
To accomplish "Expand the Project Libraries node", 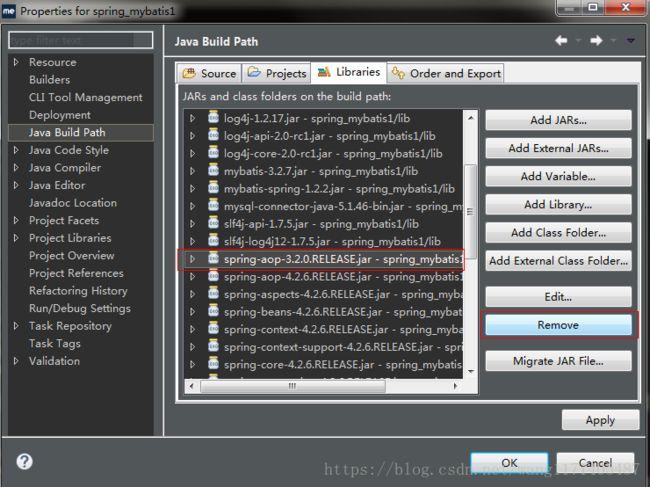I will click(16, 238).
